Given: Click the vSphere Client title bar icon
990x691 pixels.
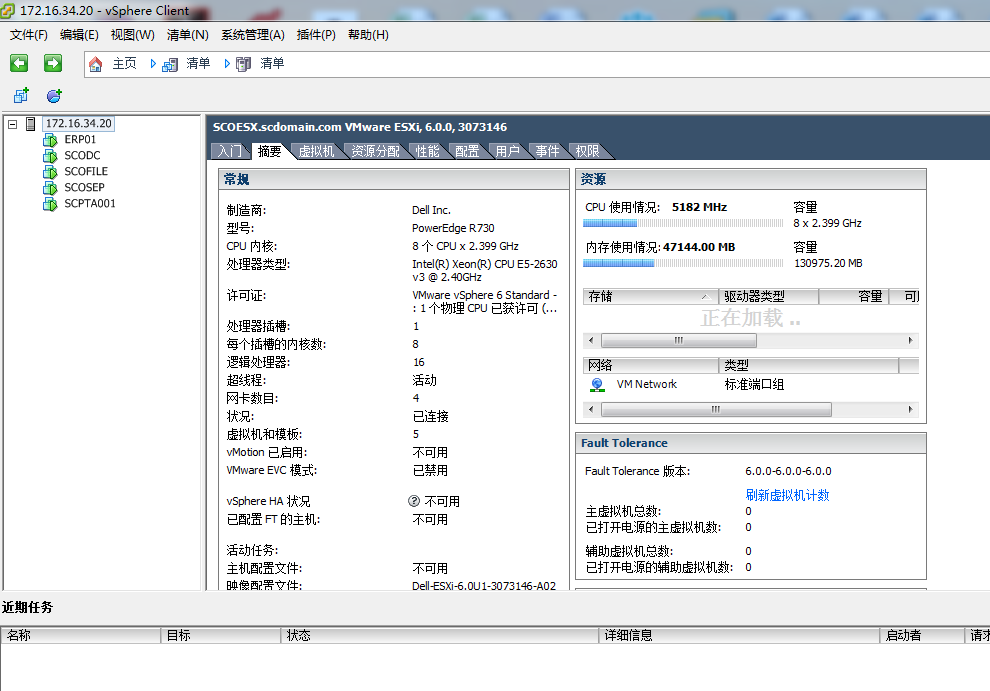Looking at the screenshot, I should 8,11.
